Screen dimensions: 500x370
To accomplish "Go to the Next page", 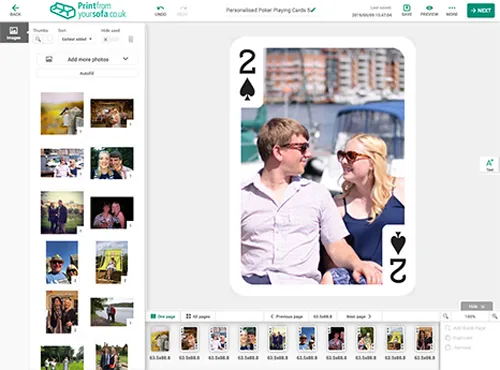I will tap(359, 316).
